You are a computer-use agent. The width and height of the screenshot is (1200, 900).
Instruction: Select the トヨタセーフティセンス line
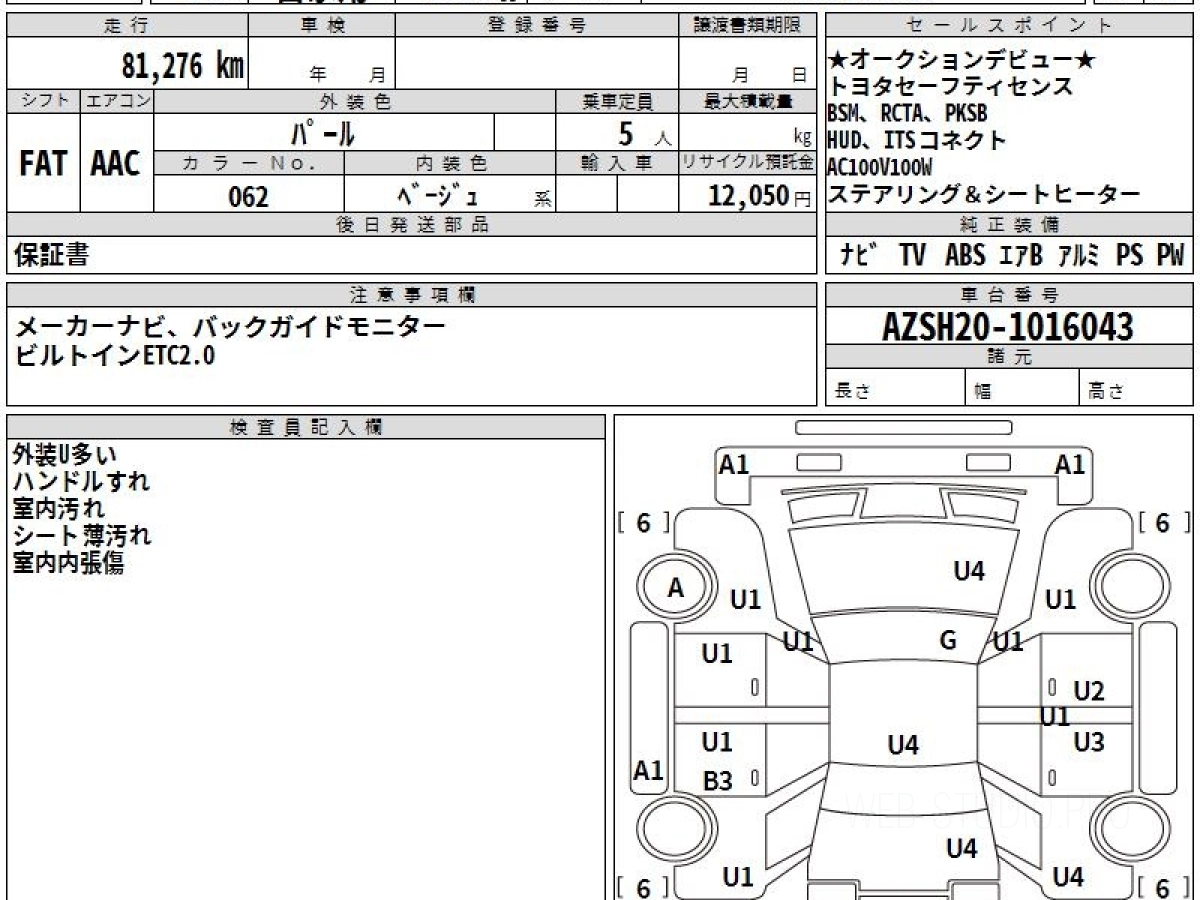click(x=951, y=87)
